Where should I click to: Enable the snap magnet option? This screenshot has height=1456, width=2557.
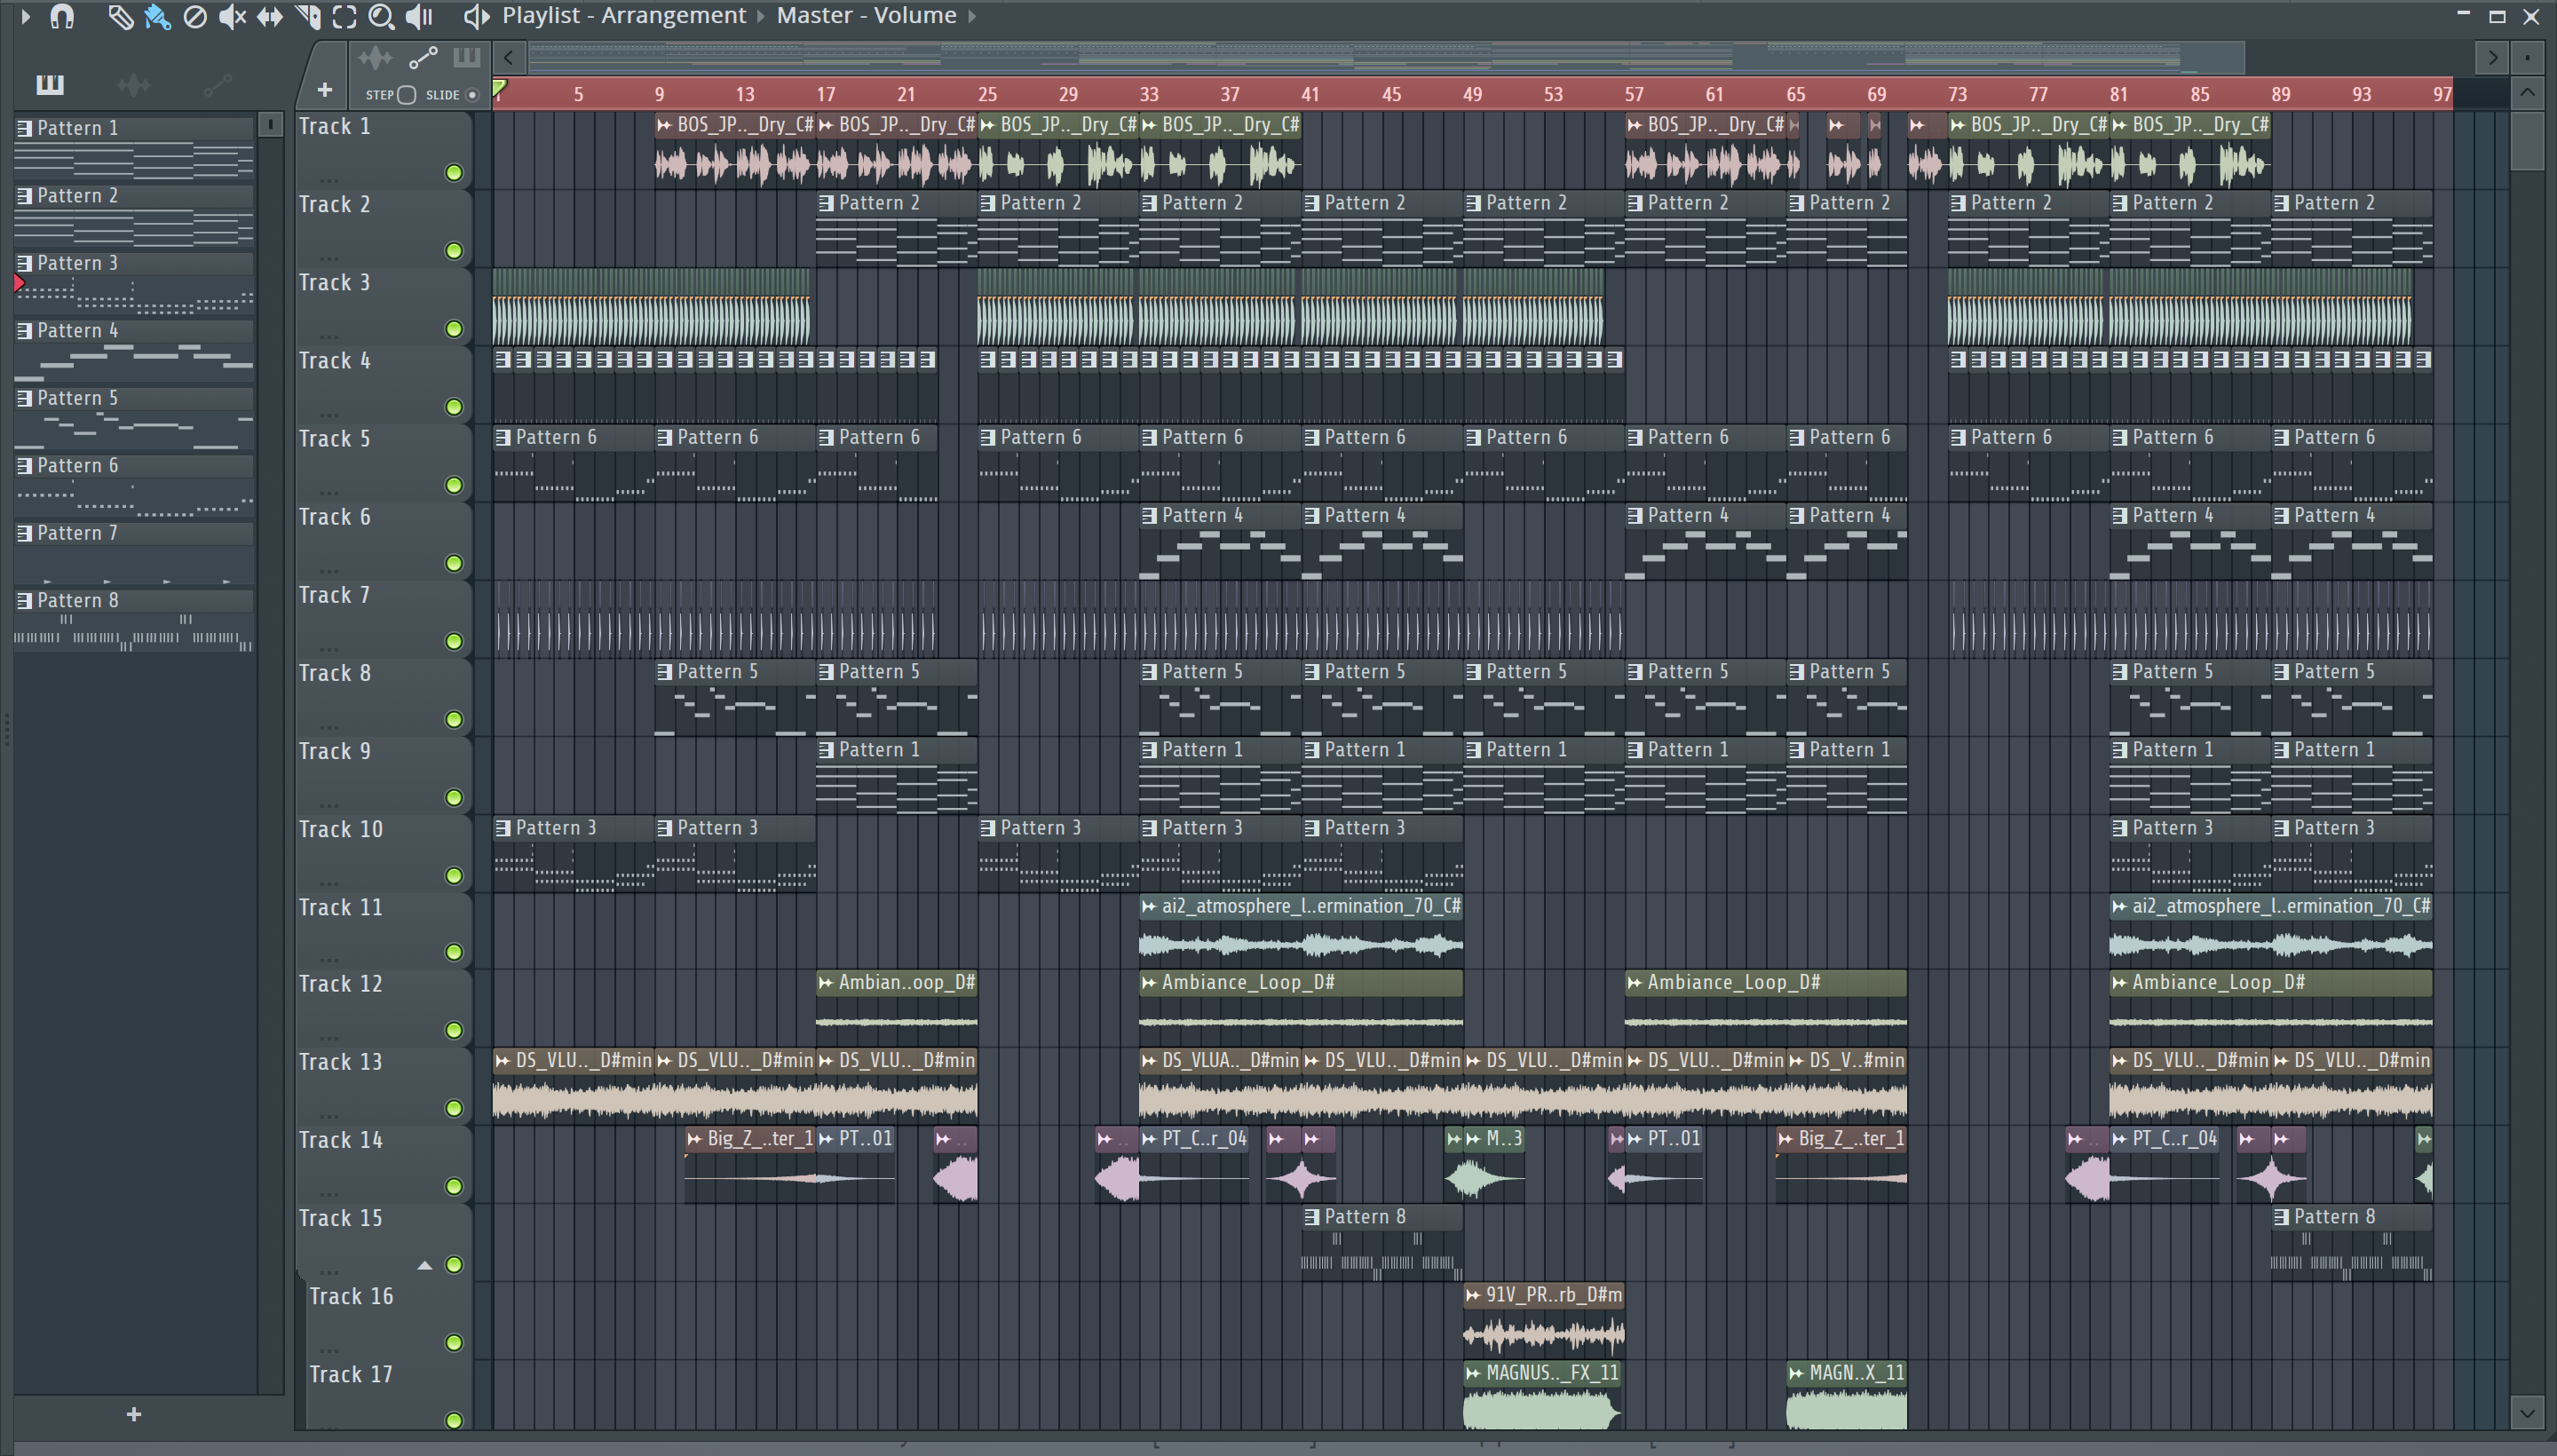point(62,16)
